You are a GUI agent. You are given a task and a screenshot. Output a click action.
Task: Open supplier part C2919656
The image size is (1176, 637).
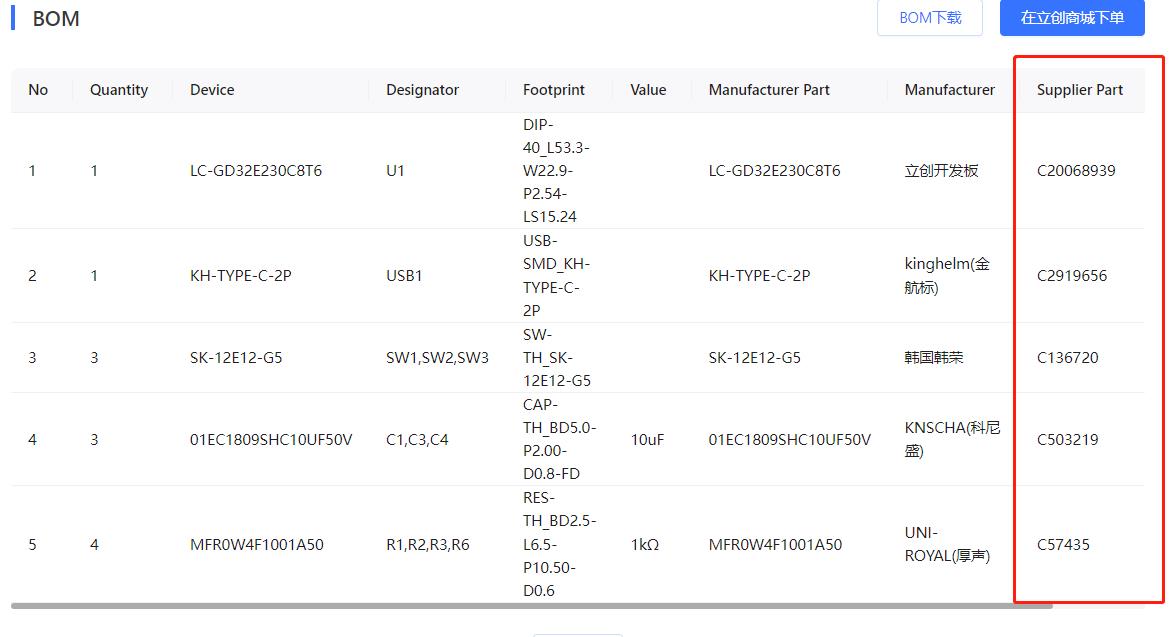[1072, 276]
